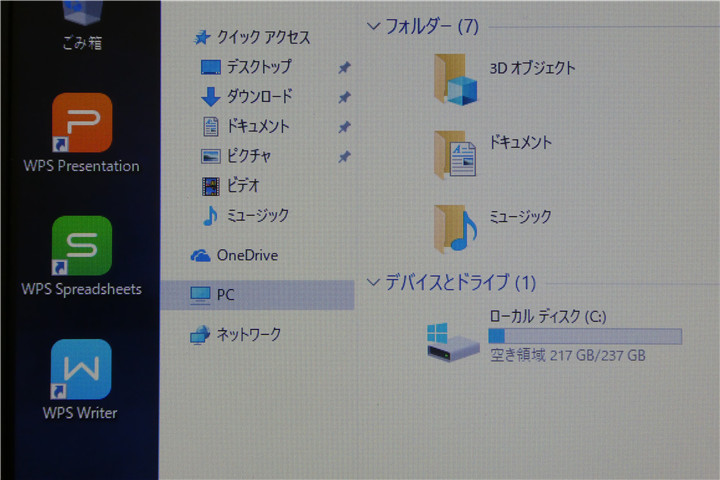
Task: Click the pin icon next to ピクチャ
Action: 344,157
